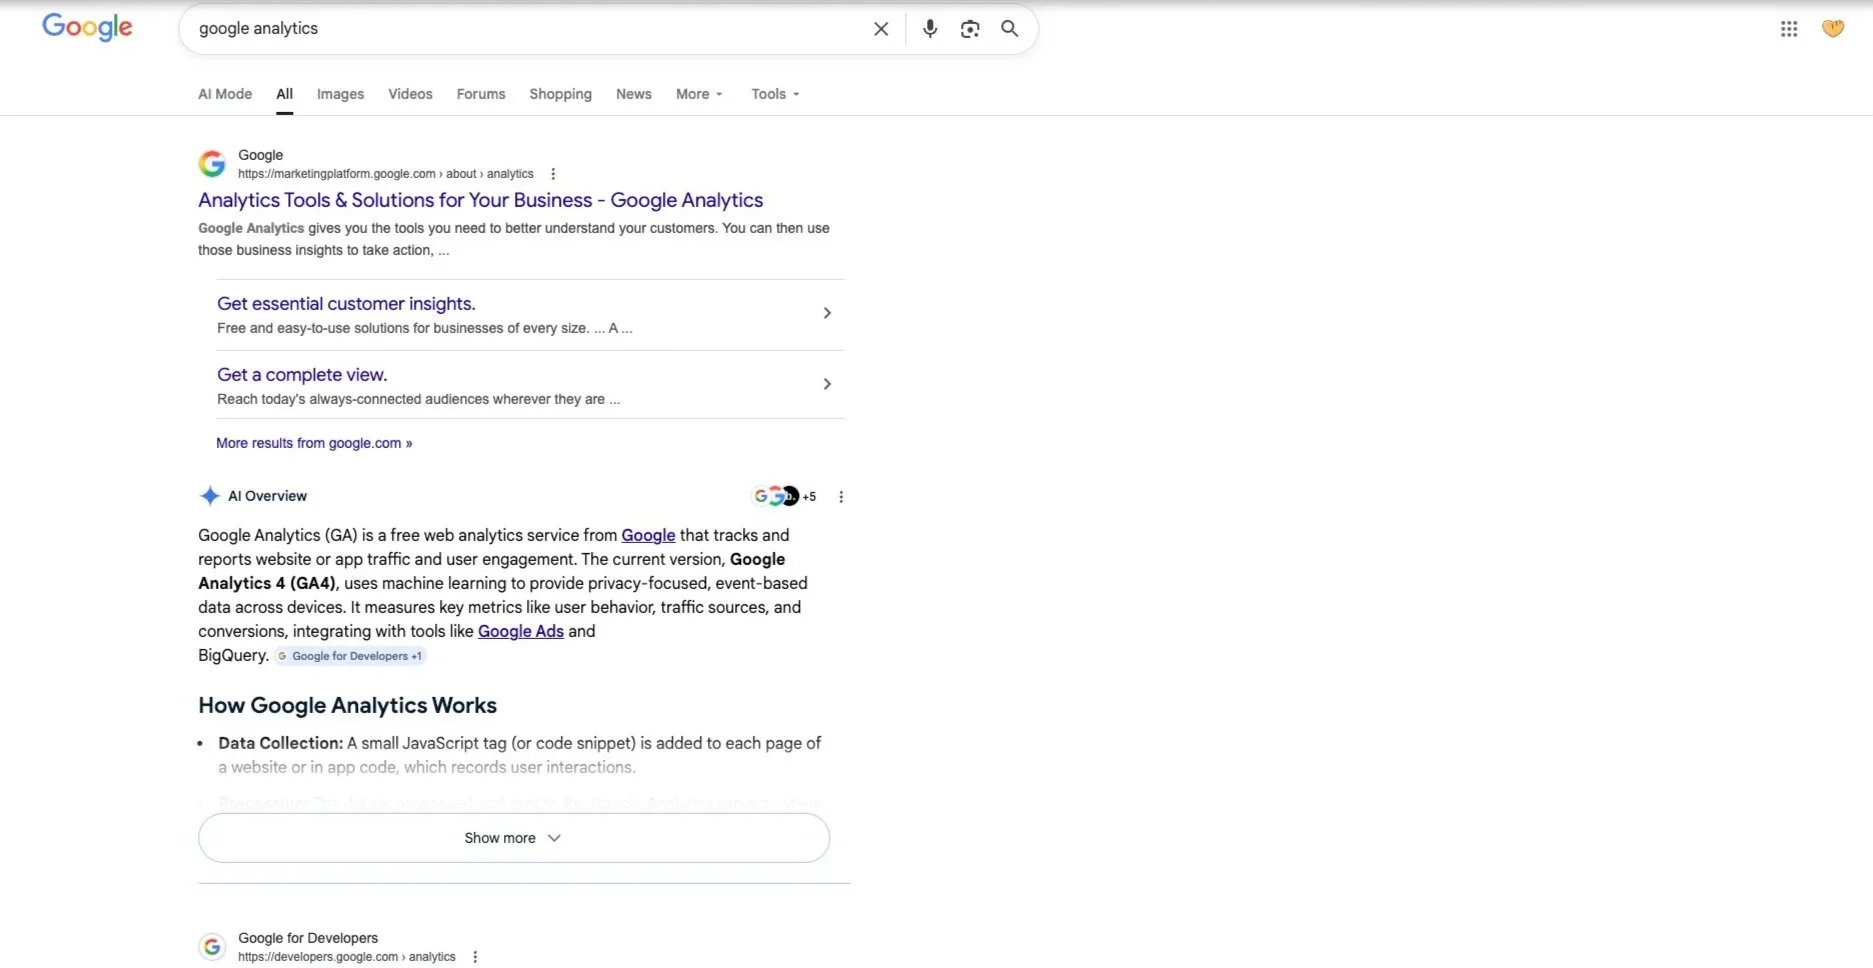Click 'Google for Developers' site name

click(x=308, y=938)
